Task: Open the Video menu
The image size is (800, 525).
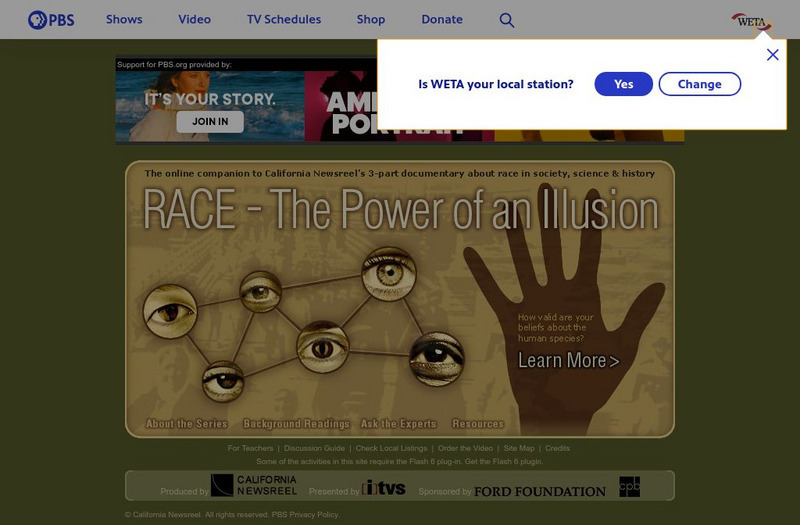Action: (194, 19)
